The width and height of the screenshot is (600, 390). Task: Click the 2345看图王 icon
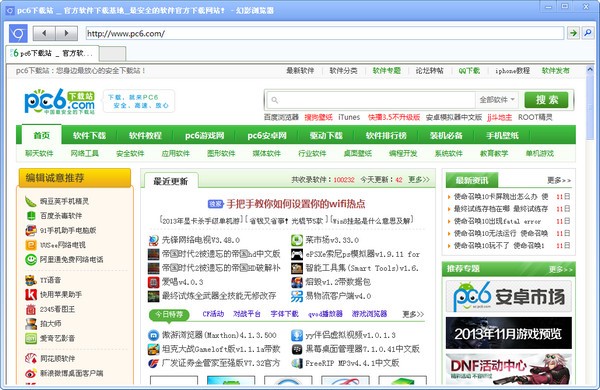pos(31,309)
